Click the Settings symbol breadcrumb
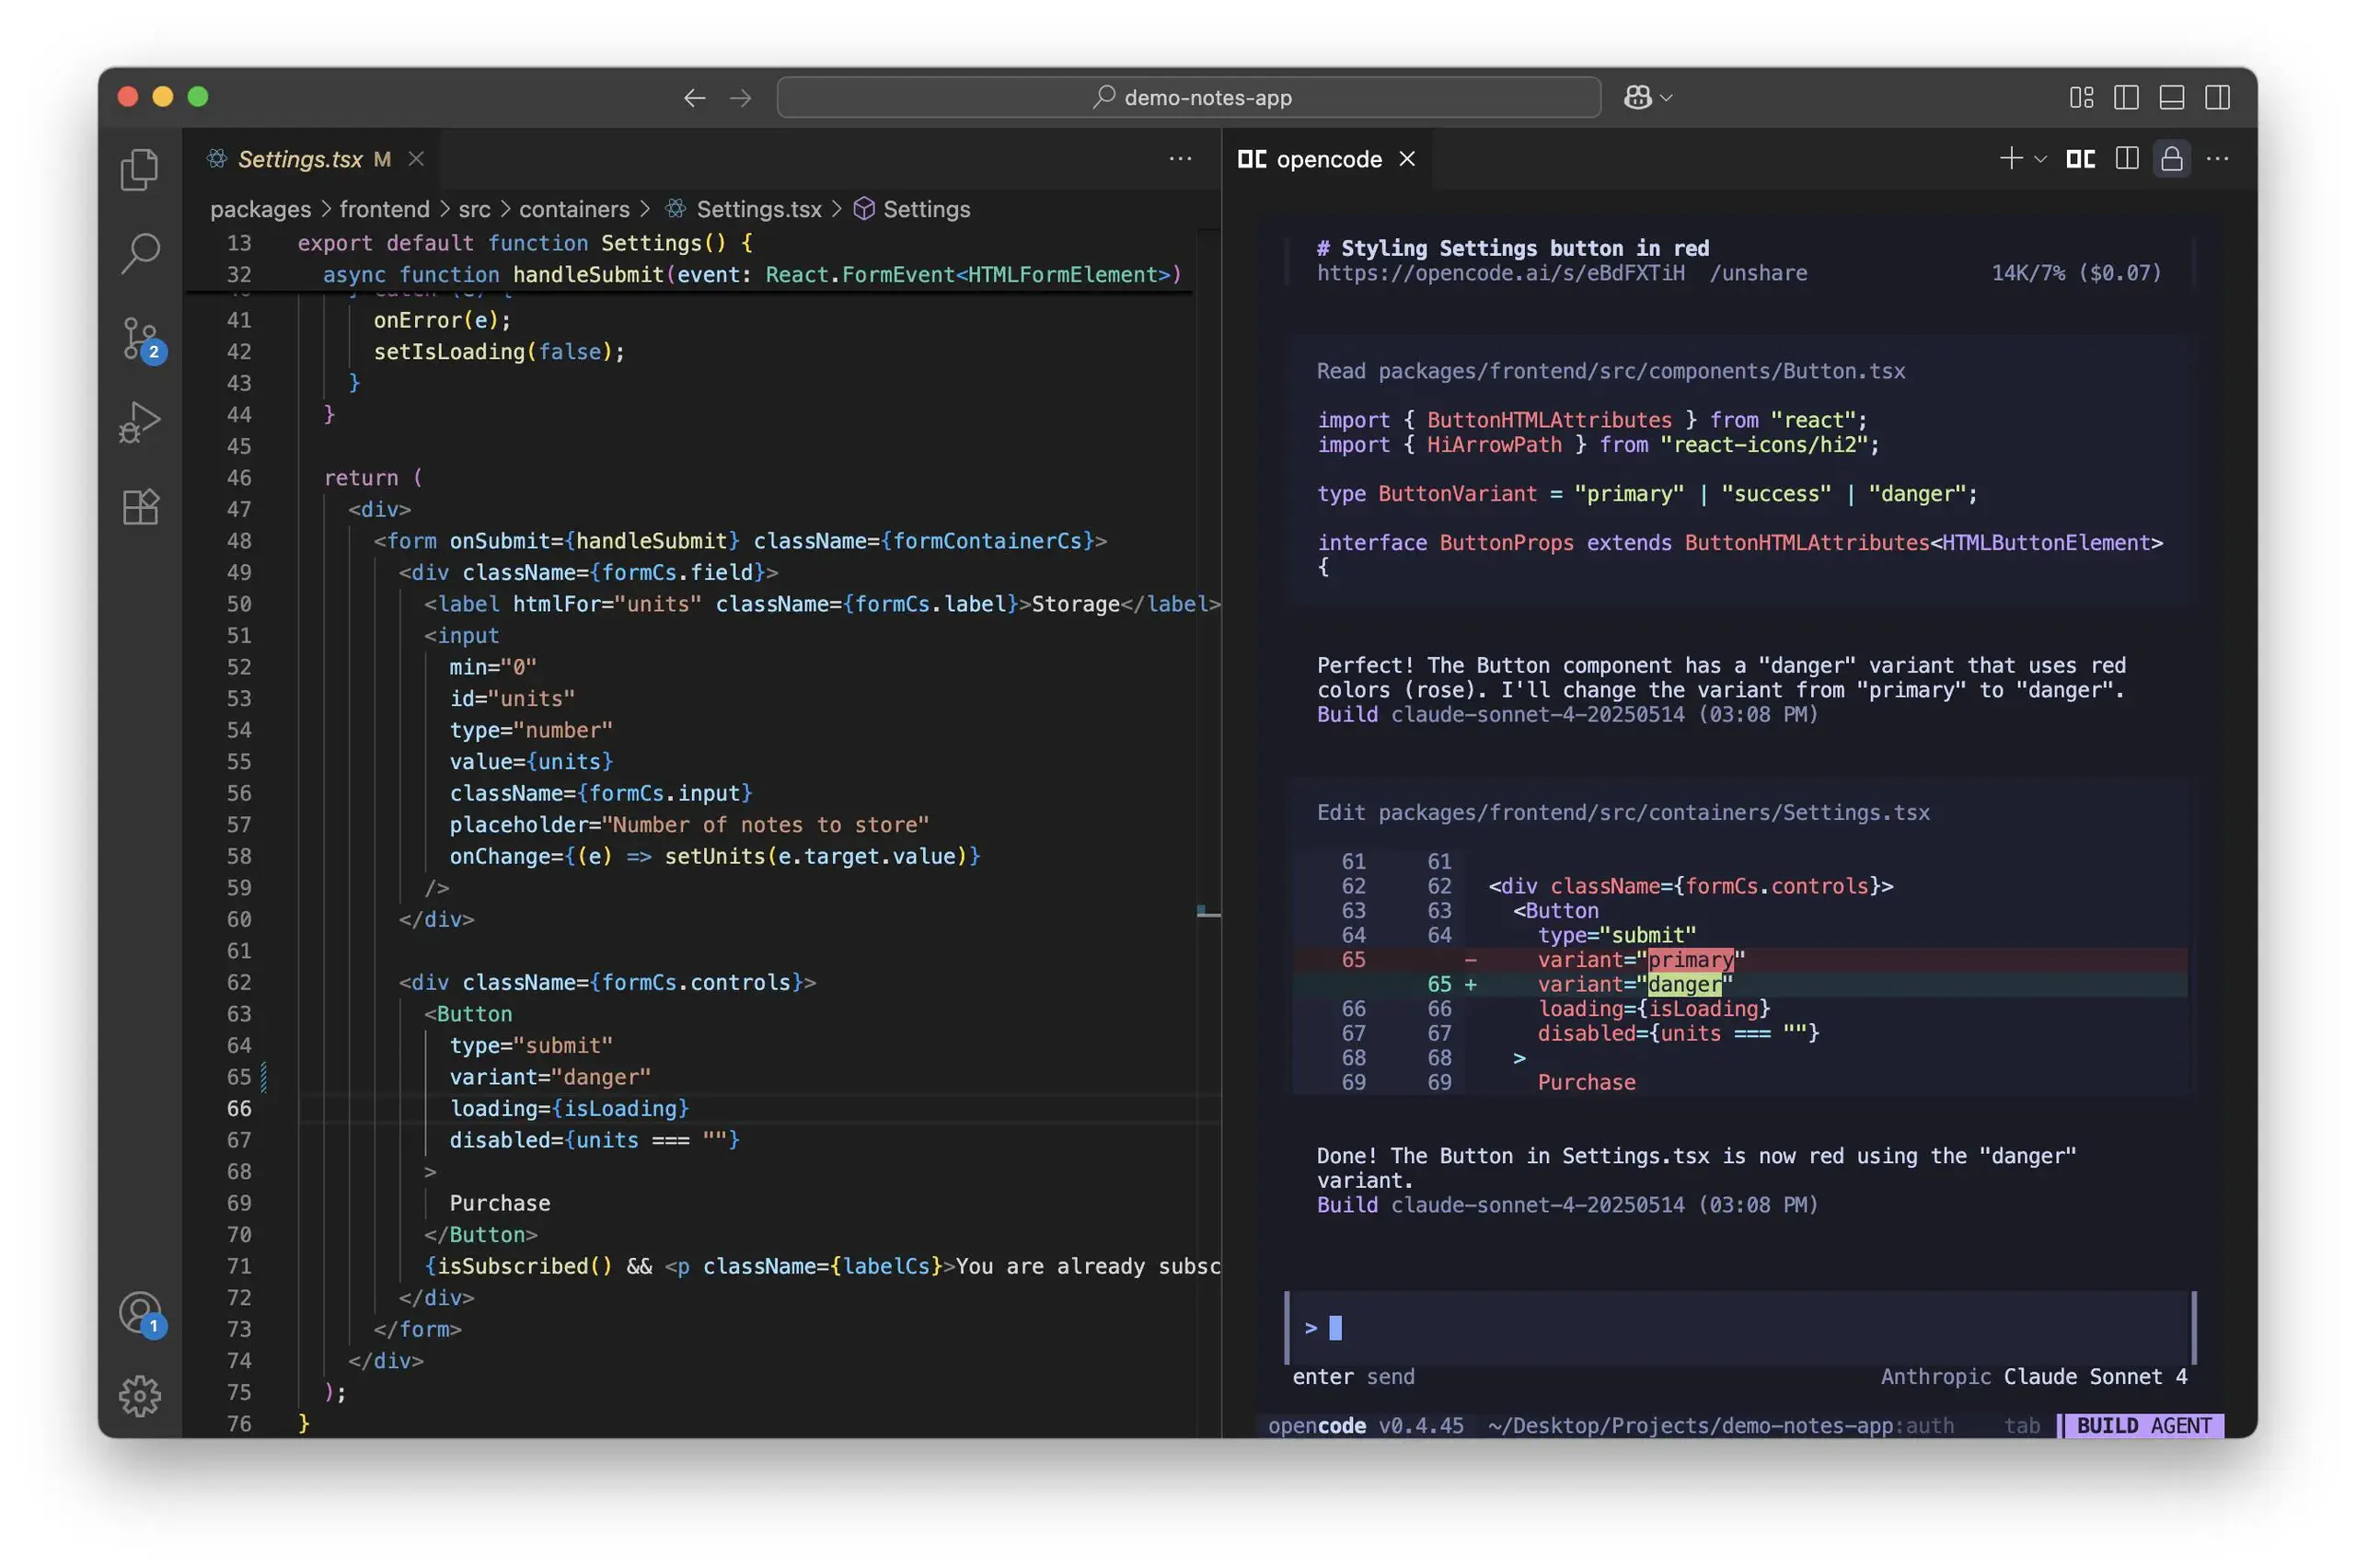The image size is (2356, 1568). pyautogui.click(x=912, y=209)
